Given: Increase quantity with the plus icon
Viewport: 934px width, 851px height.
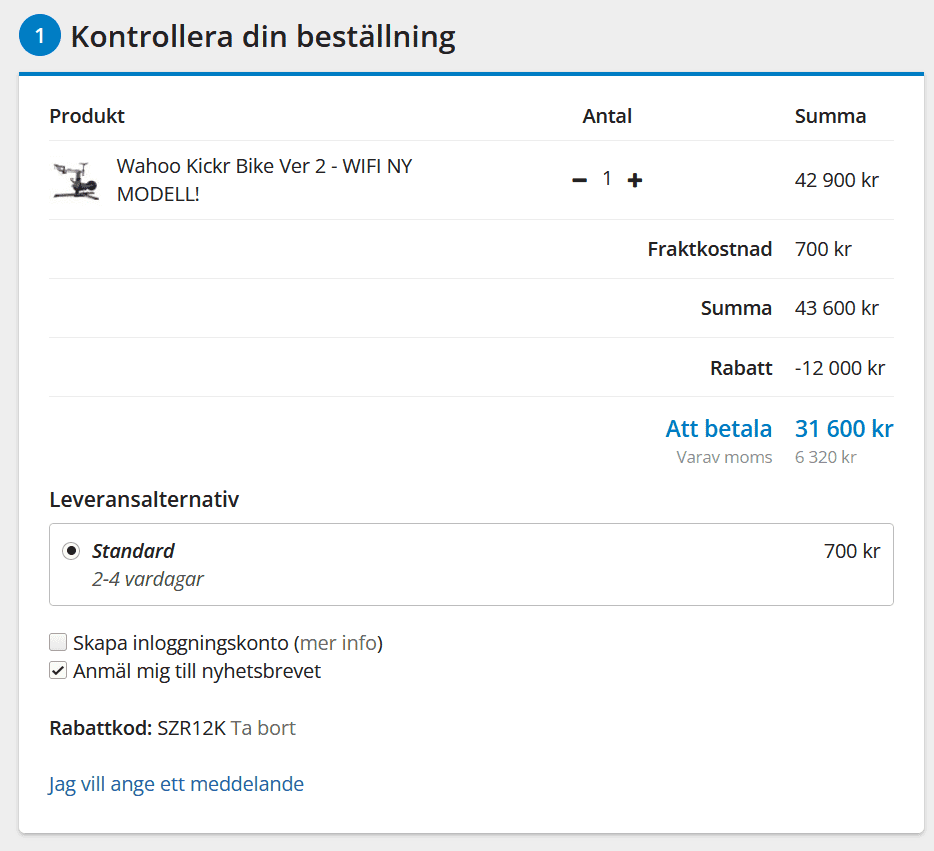Looking at the screenshot, I should point(634,180).
